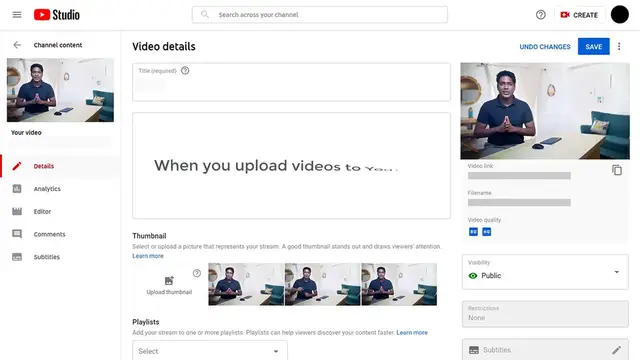Open Channel content label
This screenshot has width=640, height=360.
coord(58,45)
